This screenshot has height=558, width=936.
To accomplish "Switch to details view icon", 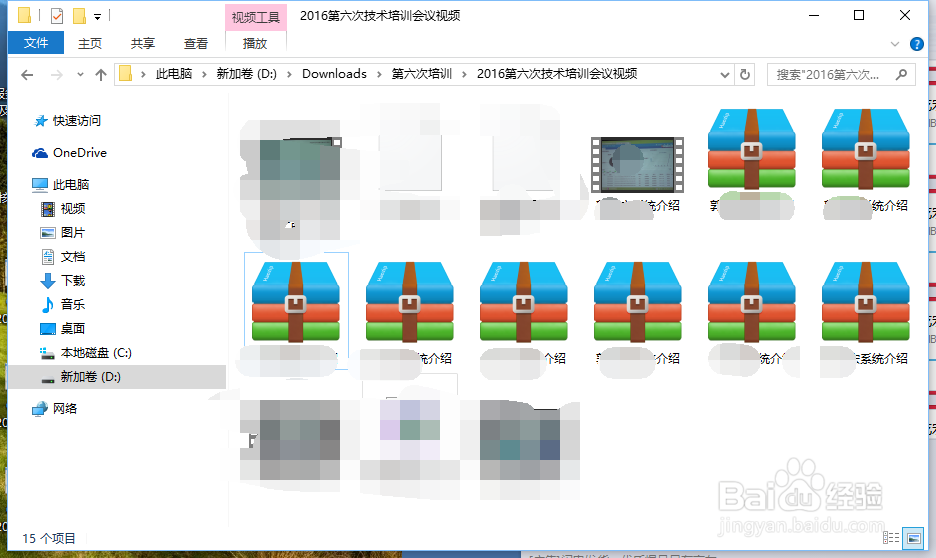I will point(891,538).
